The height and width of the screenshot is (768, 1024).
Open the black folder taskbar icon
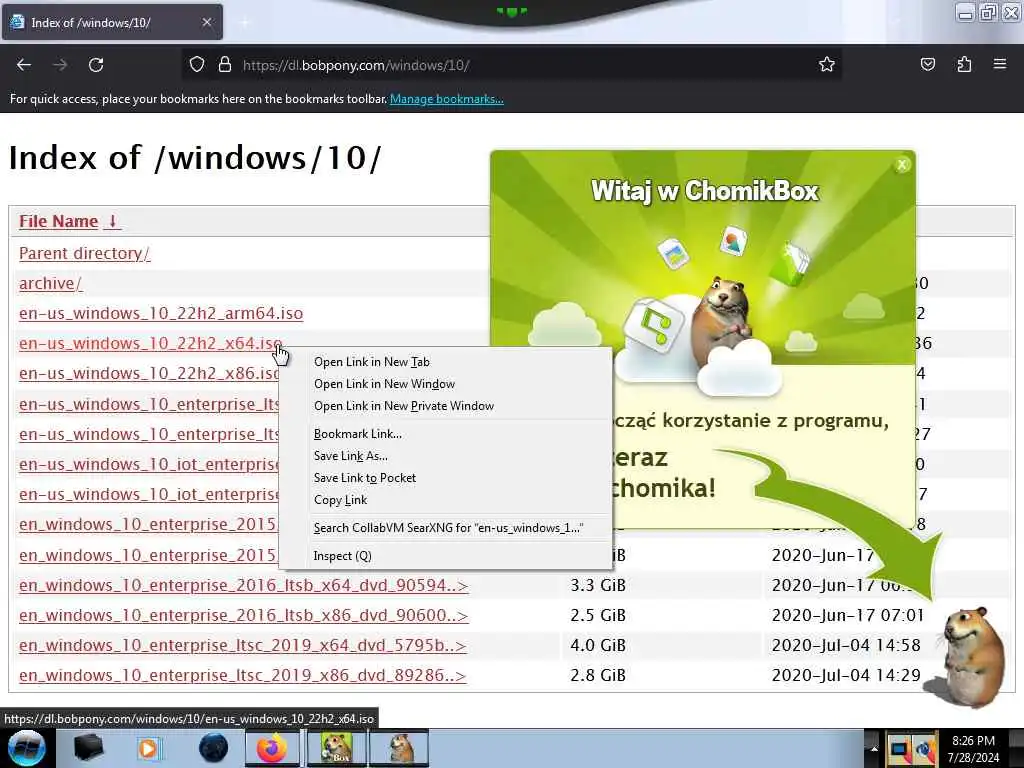pos(88,748)
